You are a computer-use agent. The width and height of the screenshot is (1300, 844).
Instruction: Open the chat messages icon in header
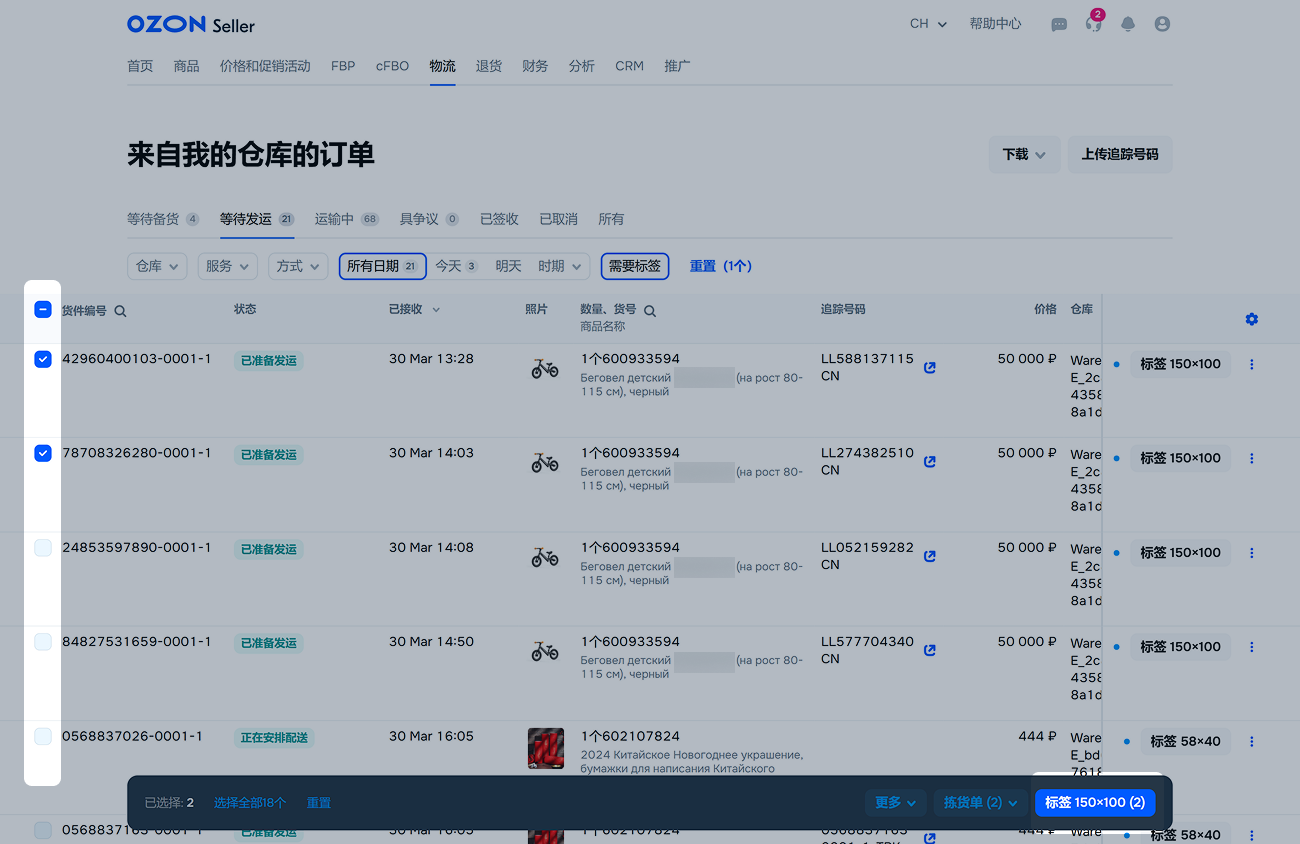pyautogui.click(x=1059, y=25)
